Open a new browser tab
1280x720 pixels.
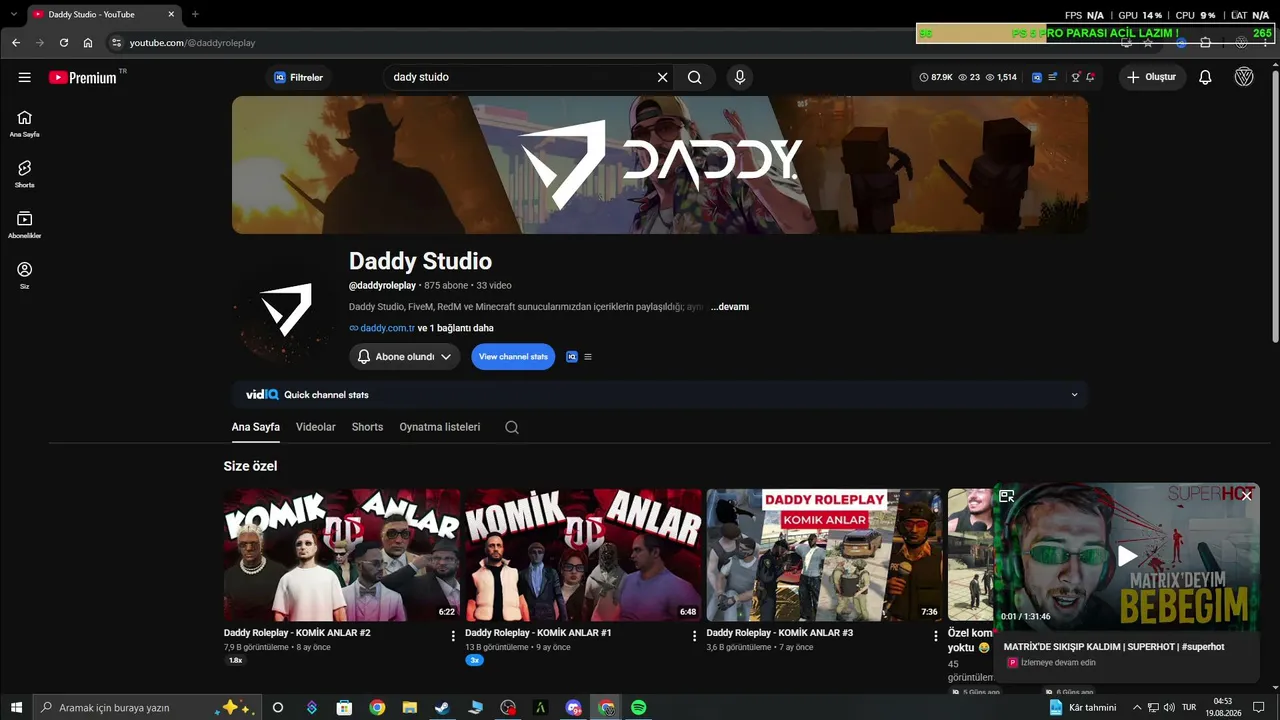click(195, 14)
